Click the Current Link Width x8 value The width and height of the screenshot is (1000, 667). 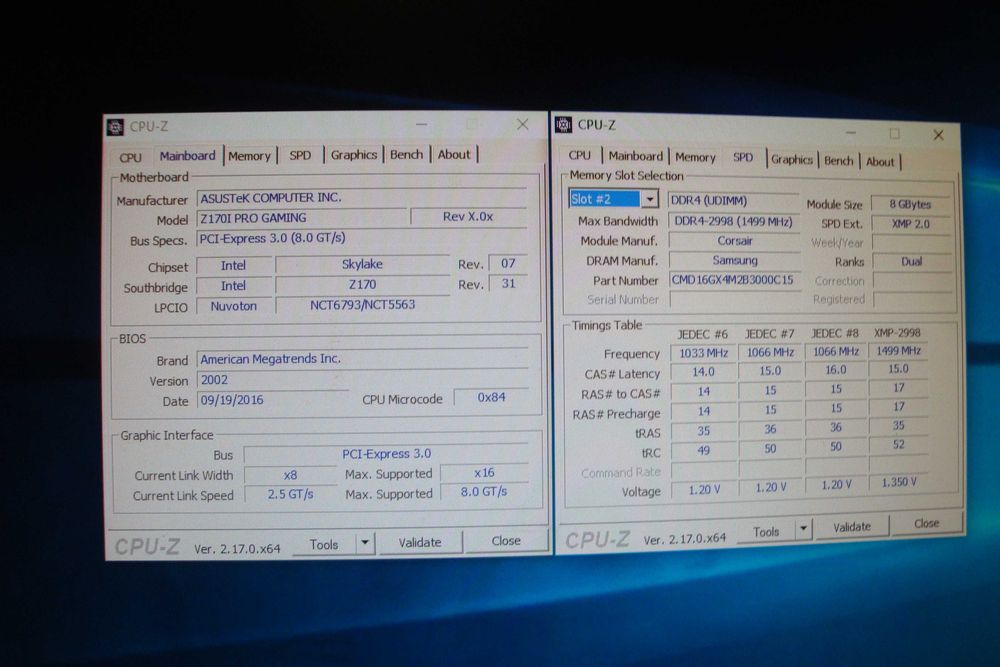point(290,476)
